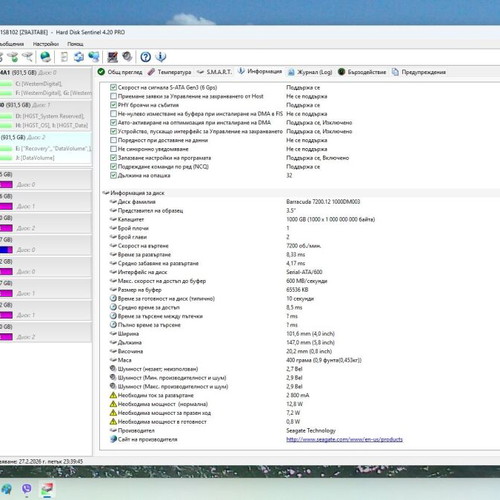
Task: Open the Журнал (Log) tab
Action: (x=310, y=72)
